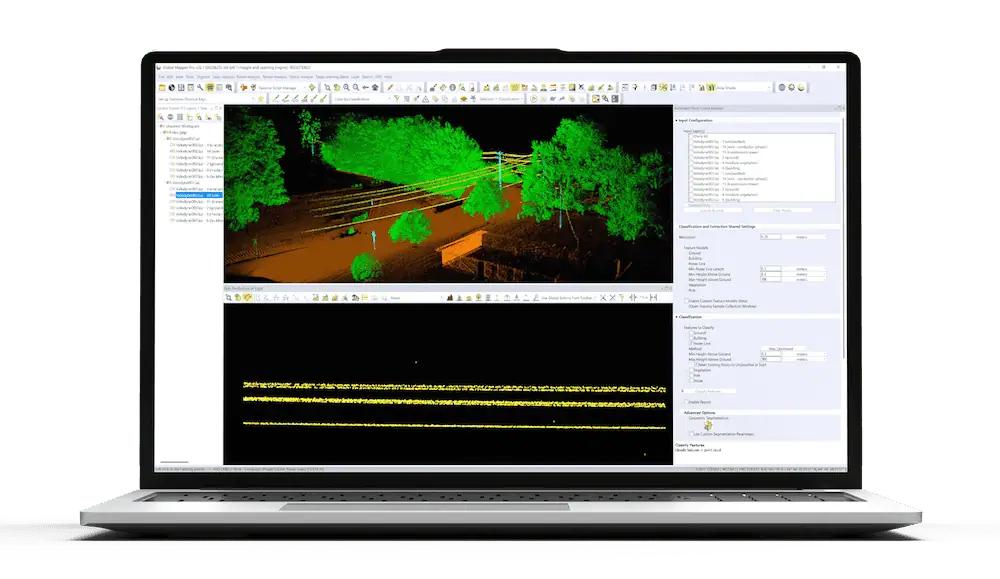Collapse the Input Configuration section

coord(677,120)
